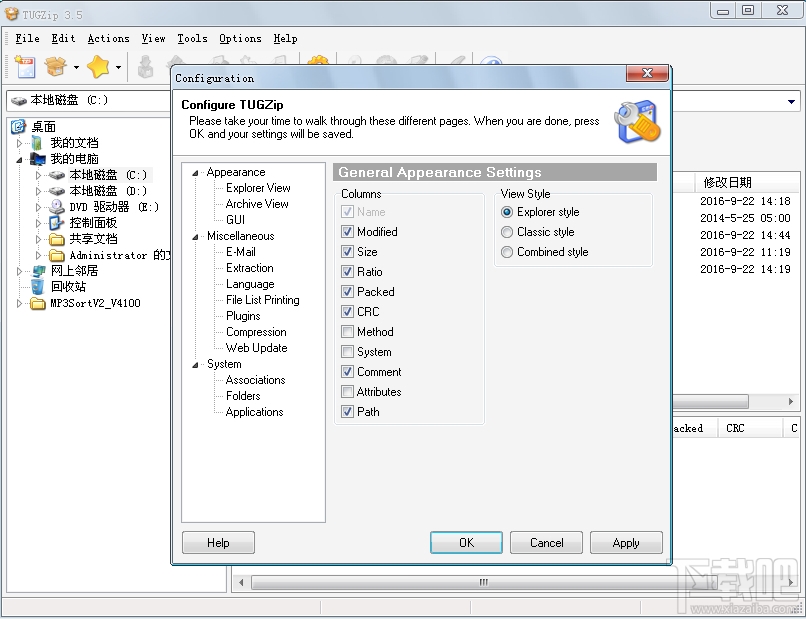
Task: Toggle the Ratio column checkbox
Action: click(x=347, y=272)
